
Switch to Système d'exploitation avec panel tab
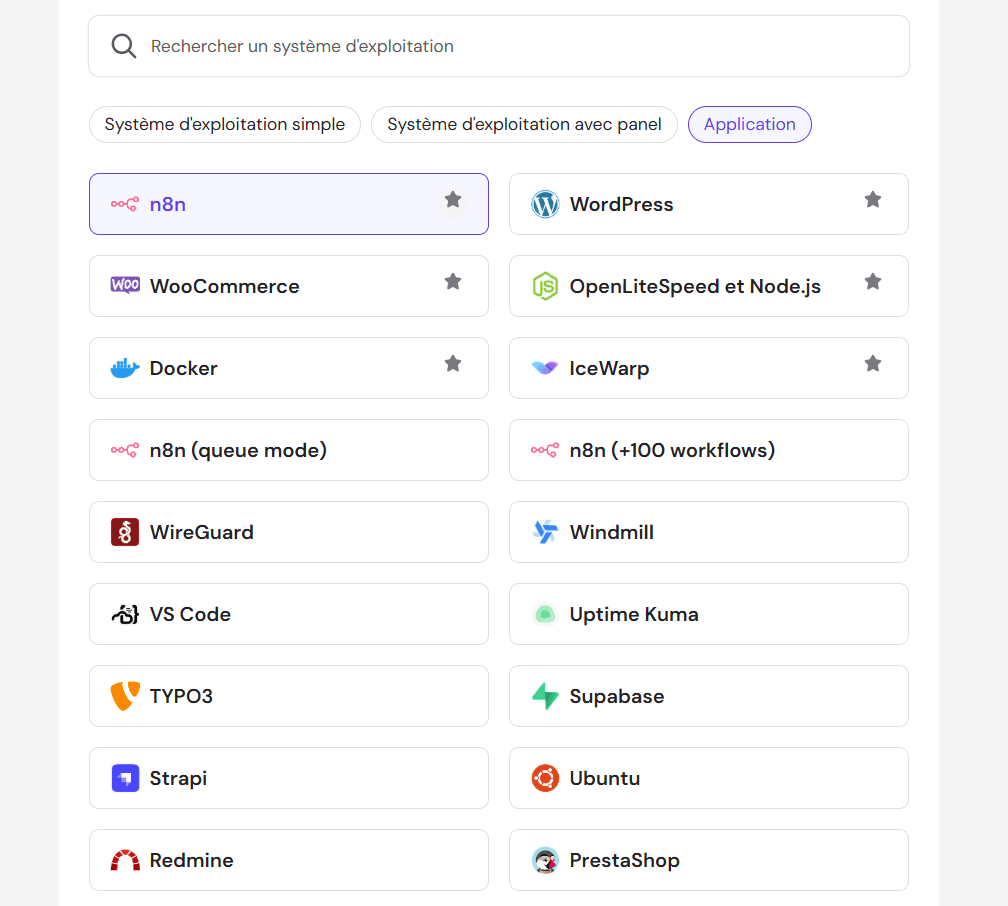[x=524, y=124]
